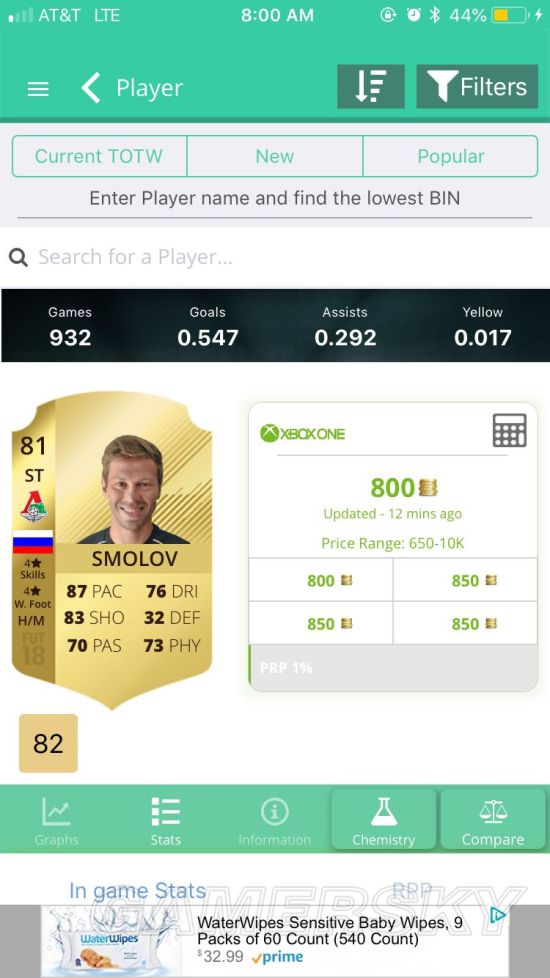550x978 pixels.
Task: Tap the search magnifier icon
Action: pos(18,257)
